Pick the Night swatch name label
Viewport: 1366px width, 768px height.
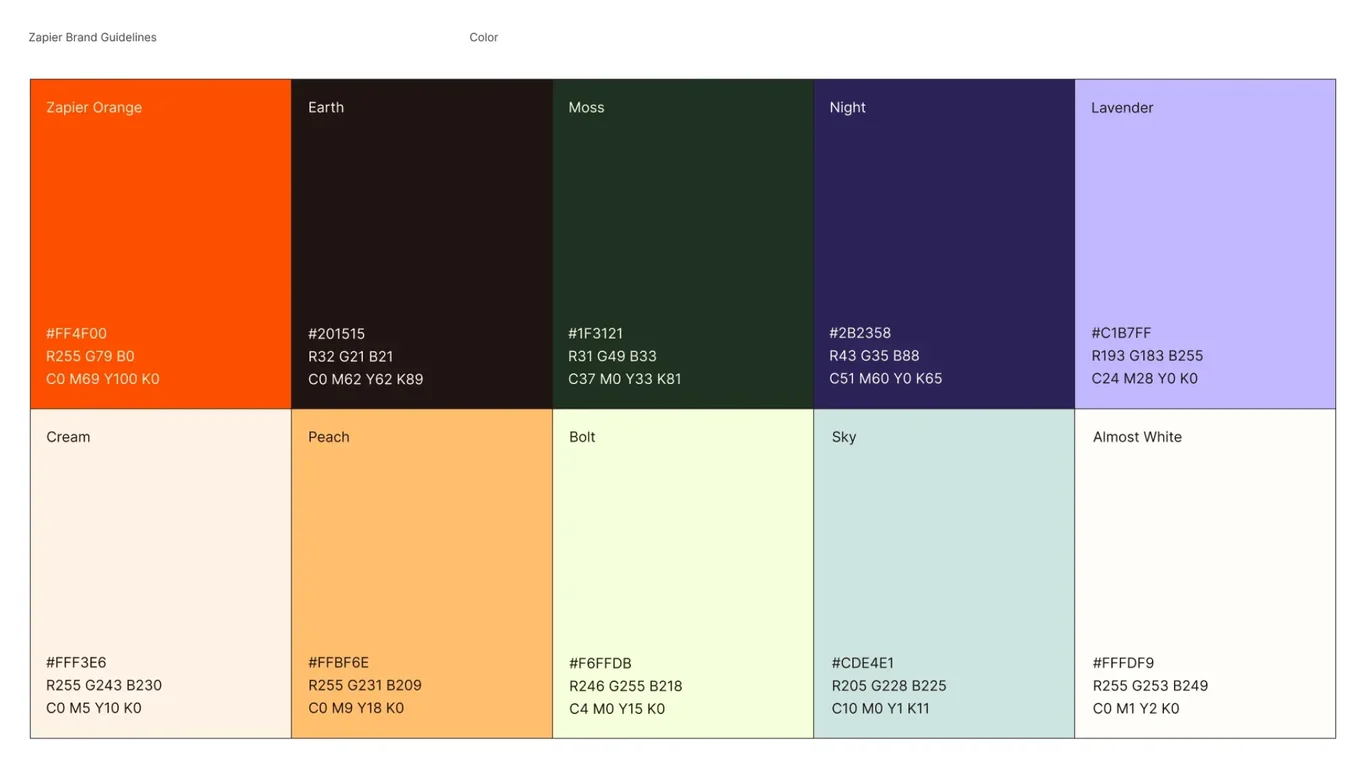pyautogui.click(x=847, y=107)
